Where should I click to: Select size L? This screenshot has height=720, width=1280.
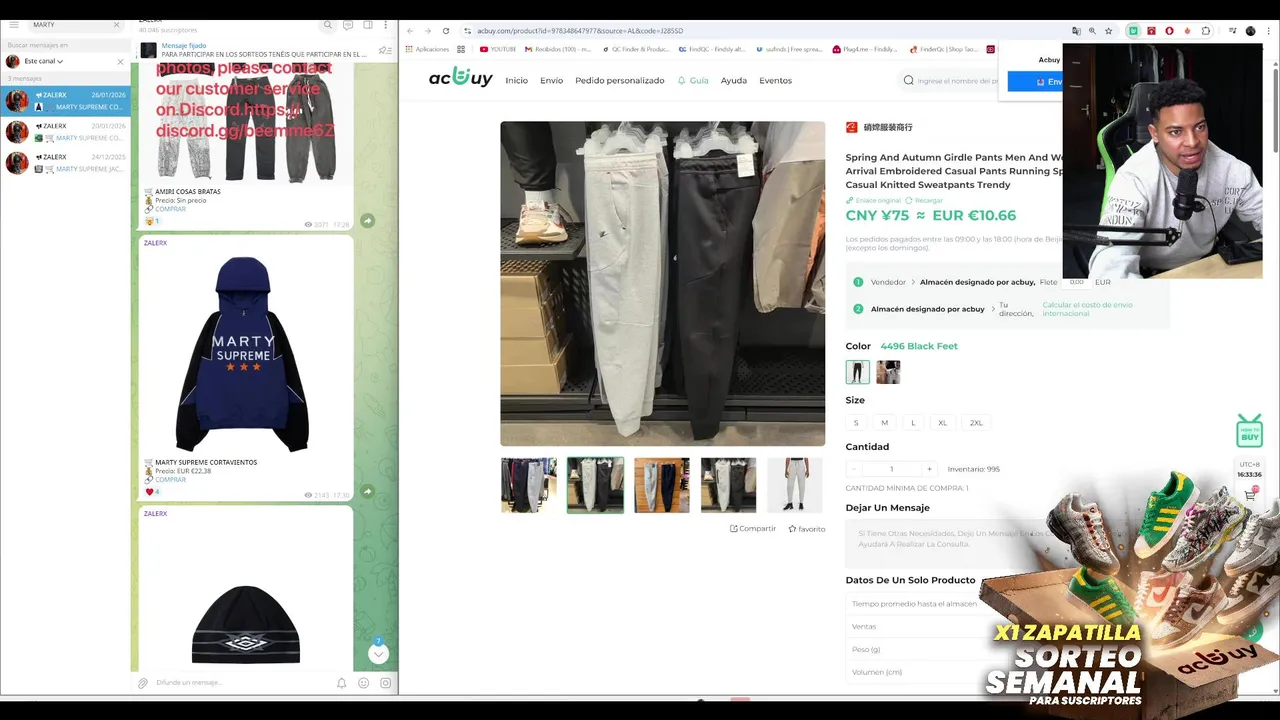coord(912,423)
